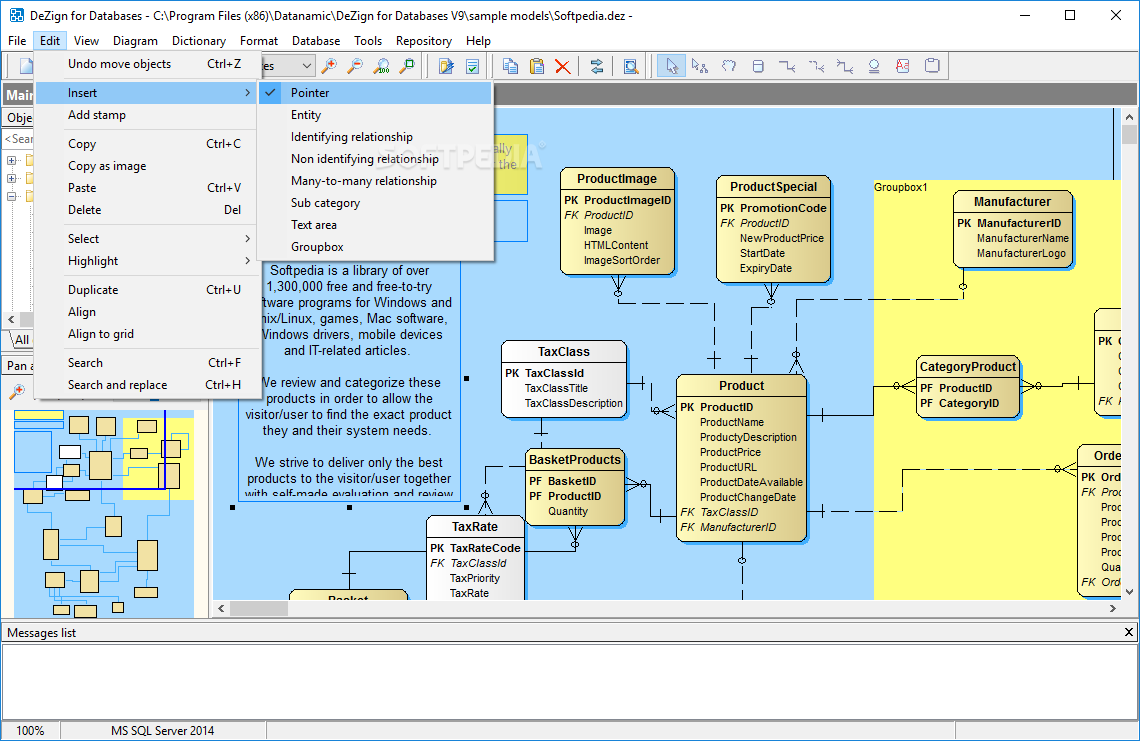Click the DeZign application icon in title bar
This screenshot has height=741, width=1140.
click(x=15, y=15)
